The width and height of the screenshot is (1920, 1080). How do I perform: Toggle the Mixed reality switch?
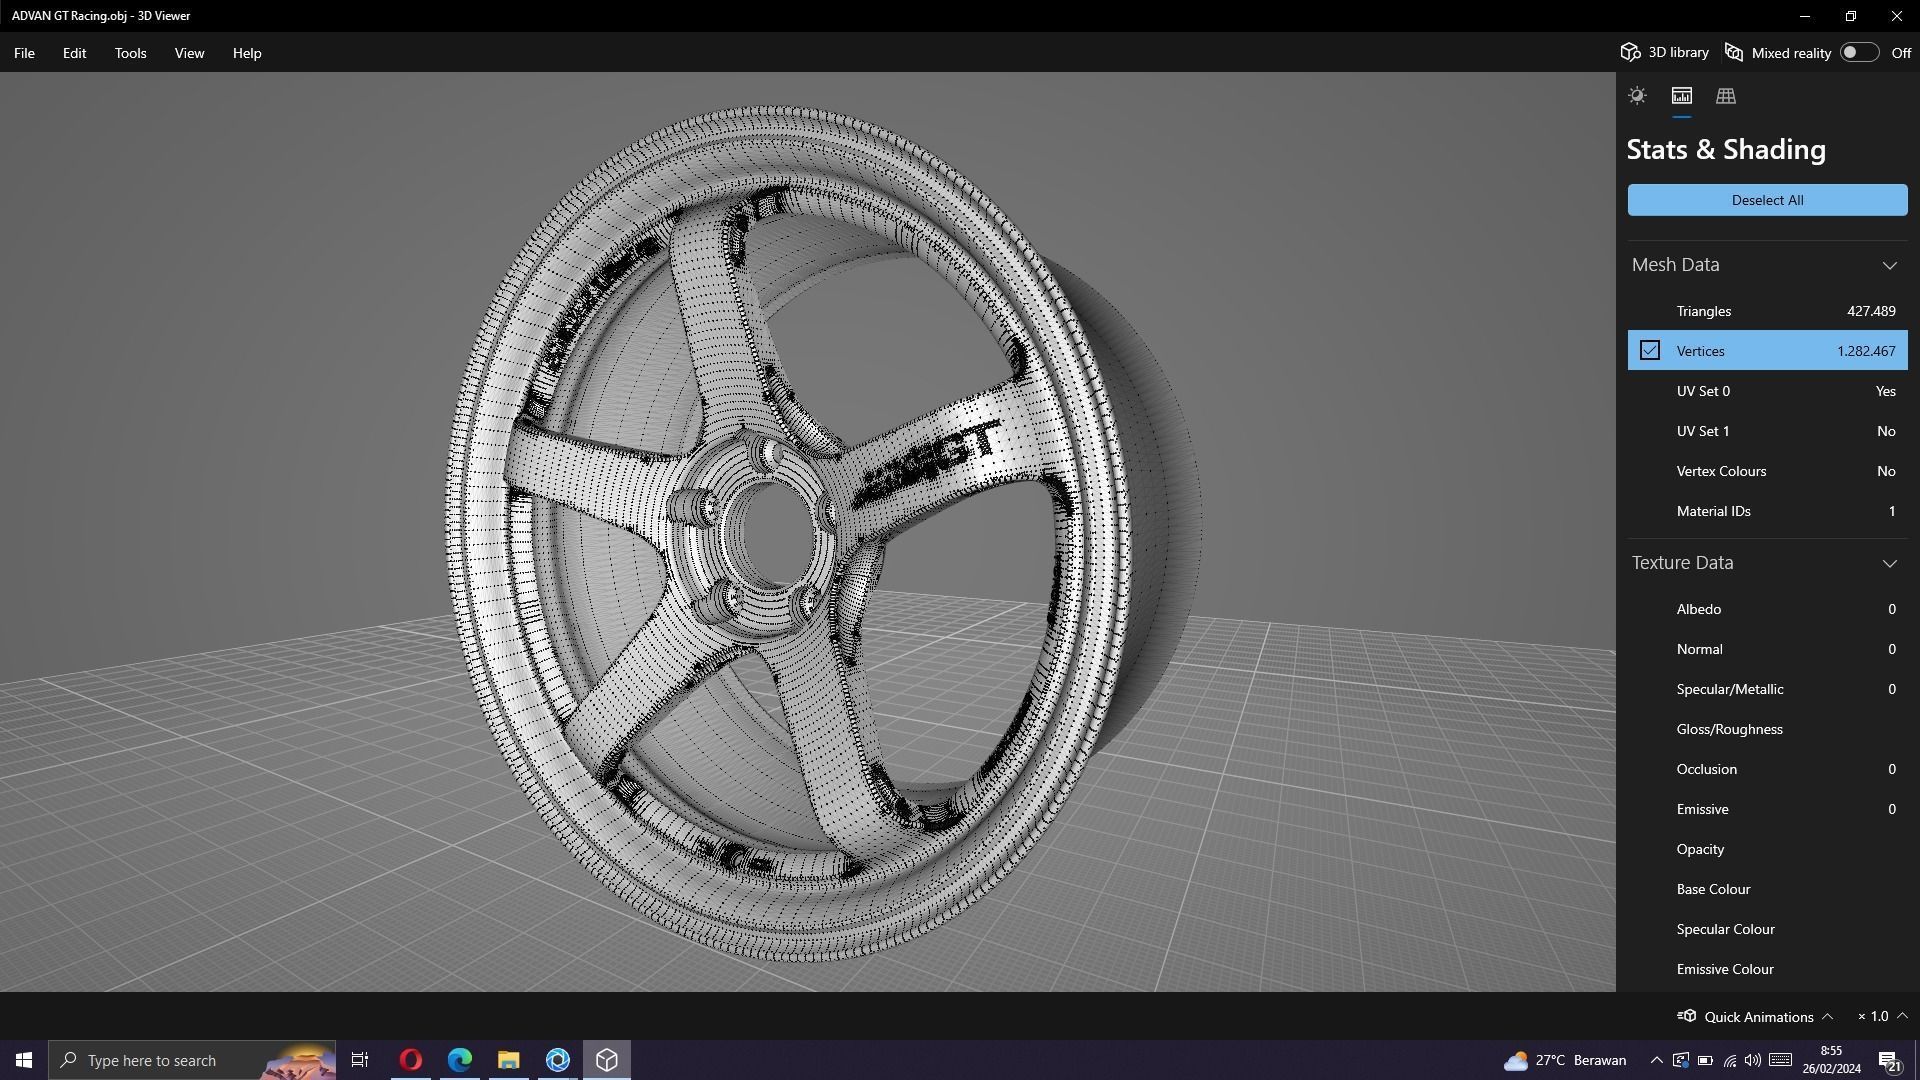[1859, 52]
